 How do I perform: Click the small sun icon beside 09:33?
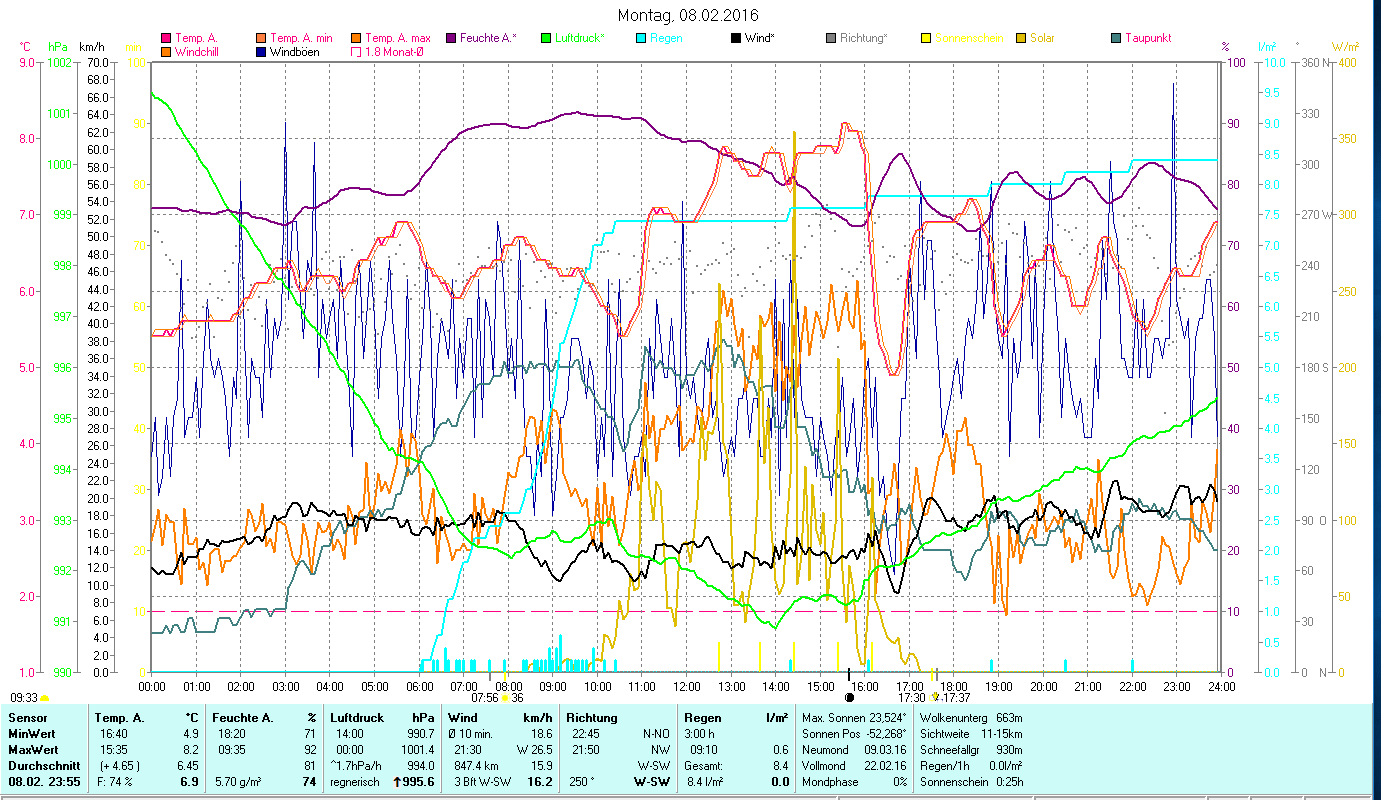tap(45, 698)
